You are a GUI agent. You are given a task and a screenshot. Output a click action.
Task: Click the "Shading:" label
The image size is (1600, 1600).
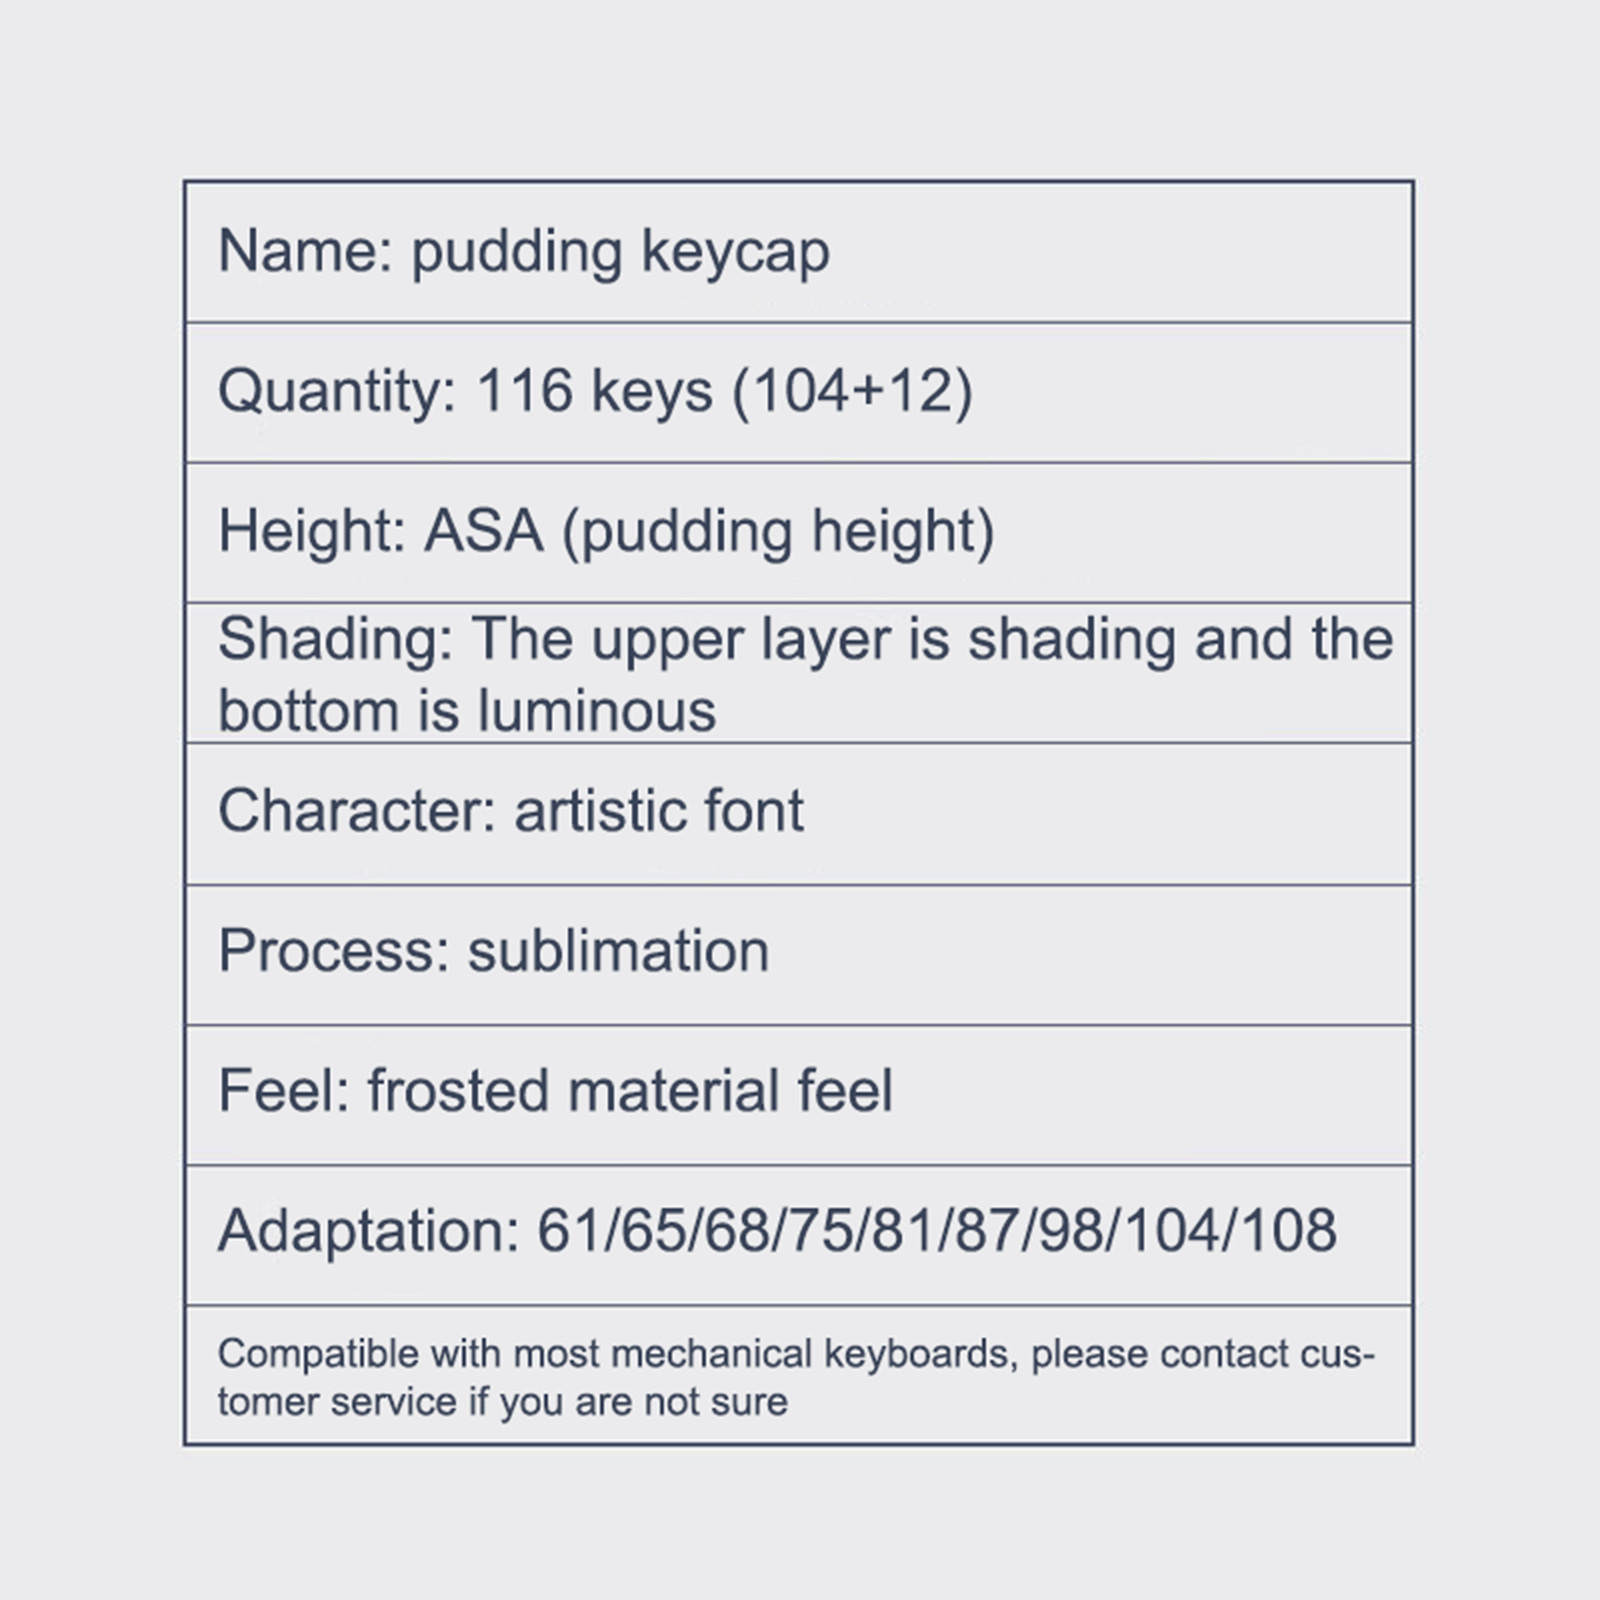[335, 639]
